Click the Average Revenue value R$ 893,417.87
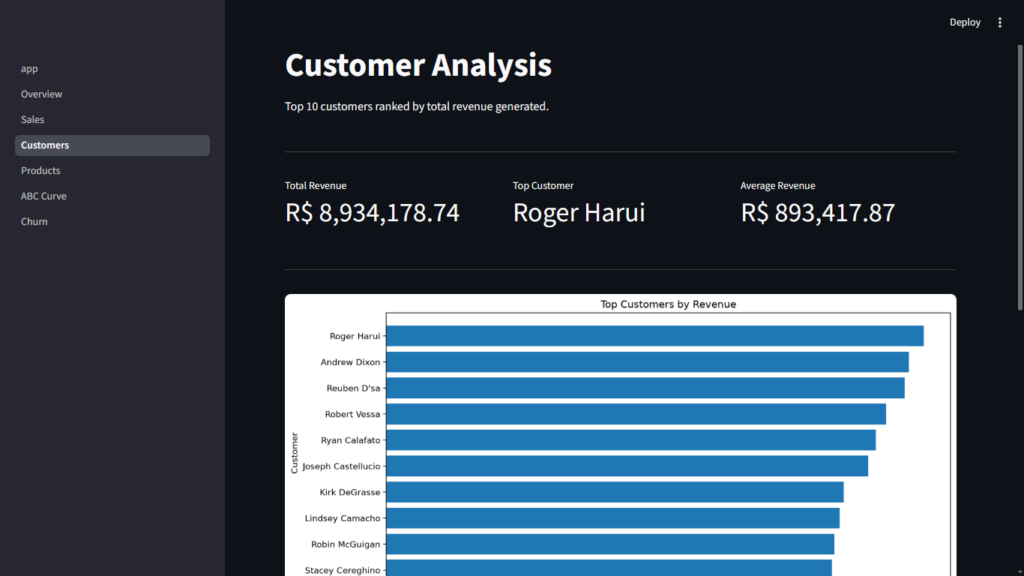Viewport: 1024px width, 576px height. point(818,213)
